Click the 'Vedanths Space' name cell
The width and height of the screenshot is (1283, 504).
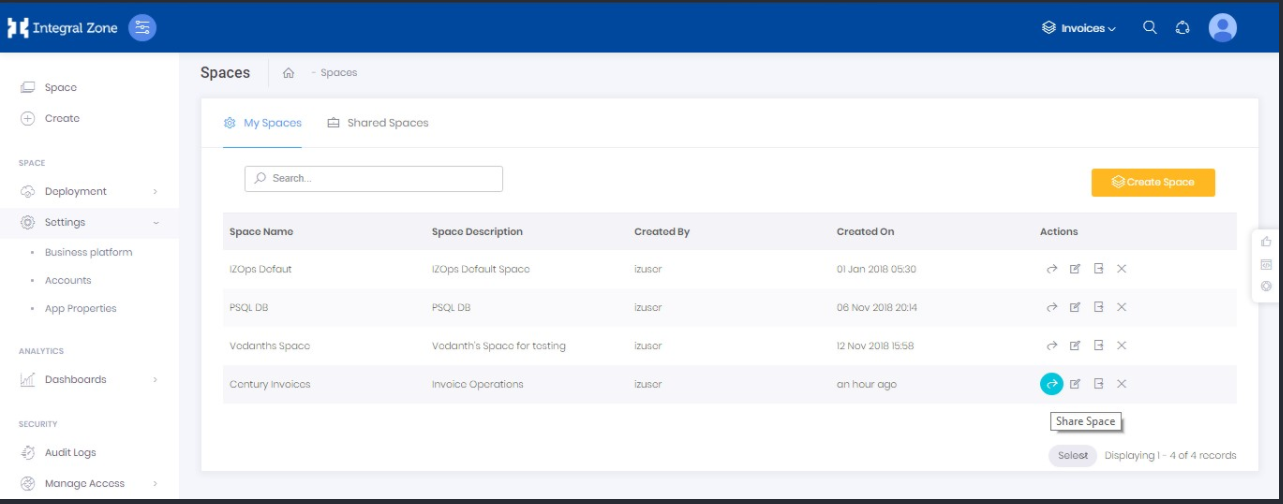(x=270, y=345)
